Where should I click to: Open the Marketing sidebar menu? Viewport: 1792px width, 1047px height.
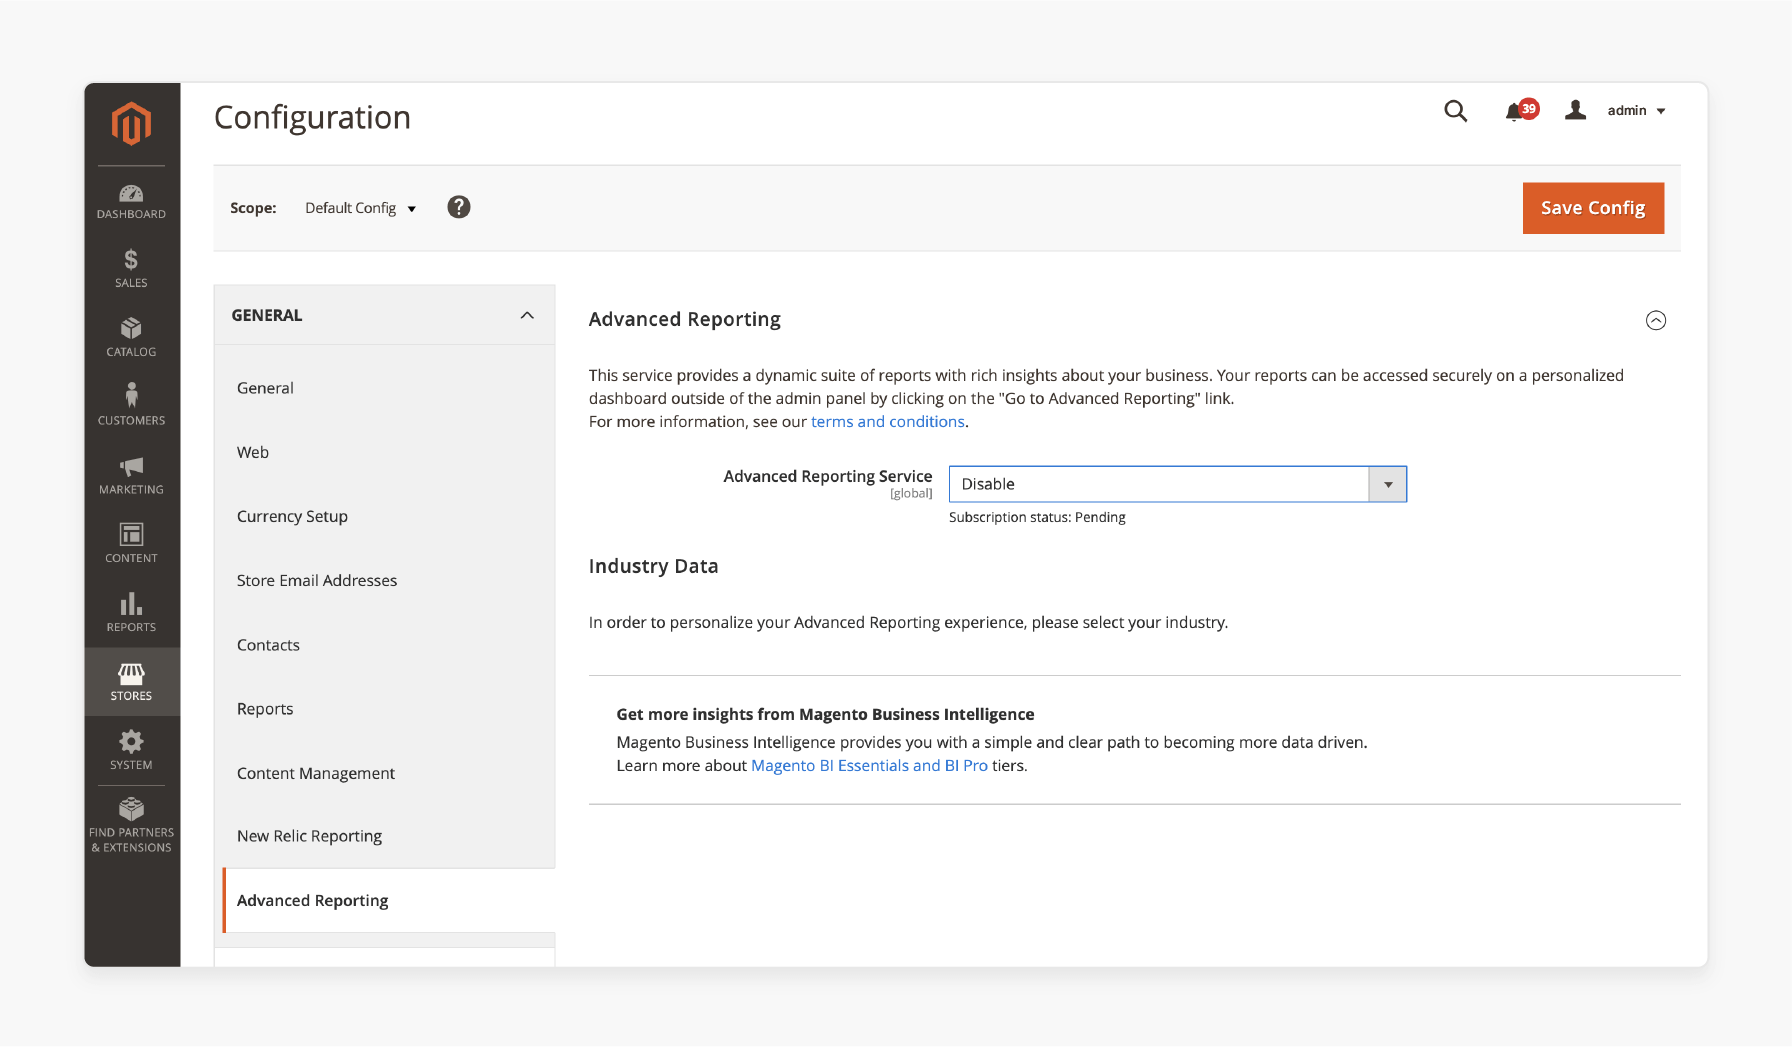(x=131, y=475)
